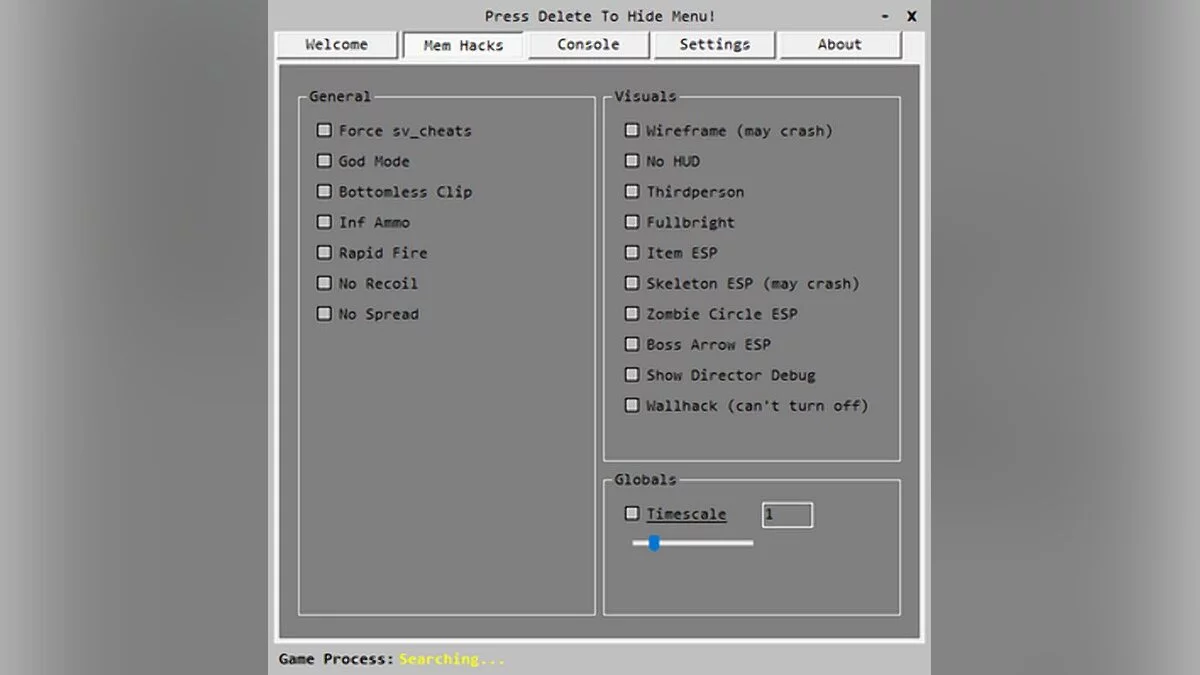
Task: Turn on Fullbright visual
Action: [632, 222]
